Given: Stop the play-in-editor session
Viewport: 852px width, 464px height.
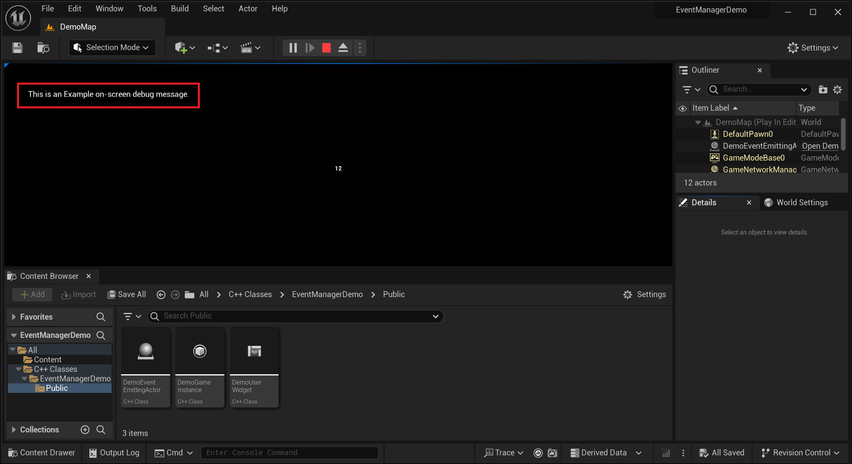Looking at the screenshot, I should pyautogui.click(x=326, y=48).
